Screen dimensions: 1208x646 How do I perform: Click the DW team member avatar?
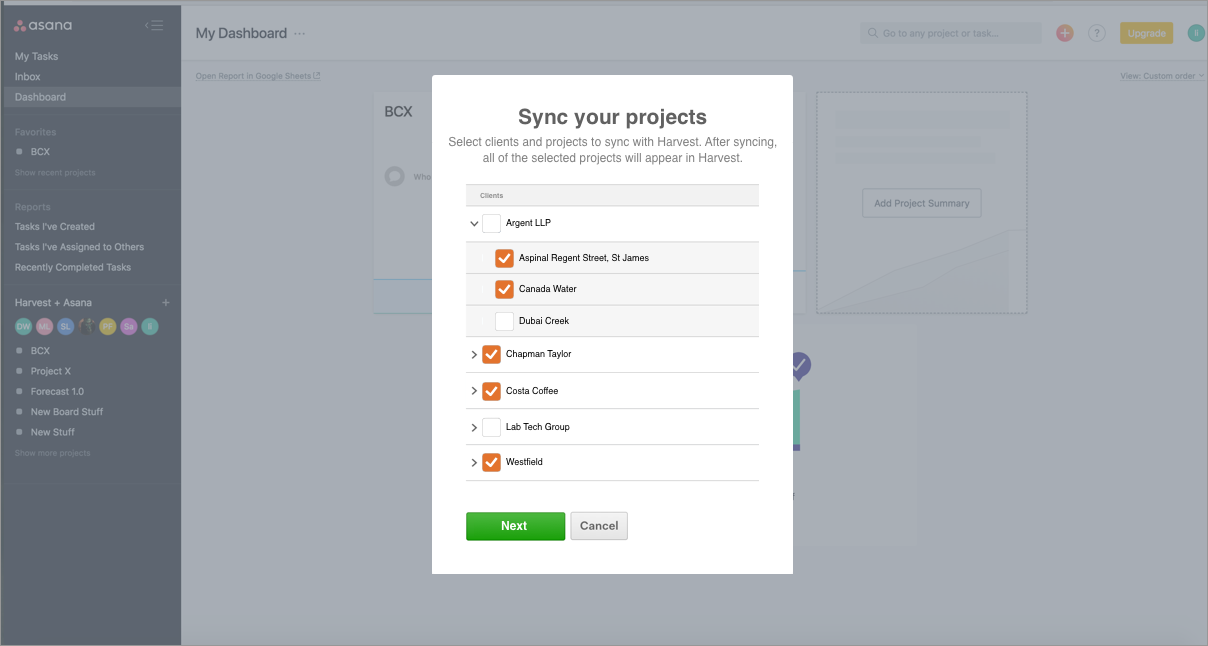click(23, 327)
